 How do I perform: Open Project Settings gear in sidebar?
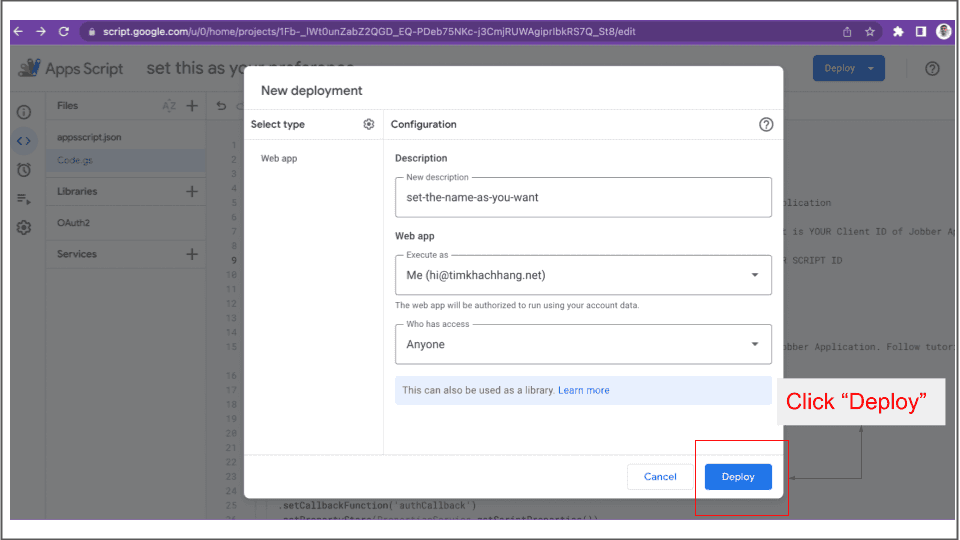point(24,228)
